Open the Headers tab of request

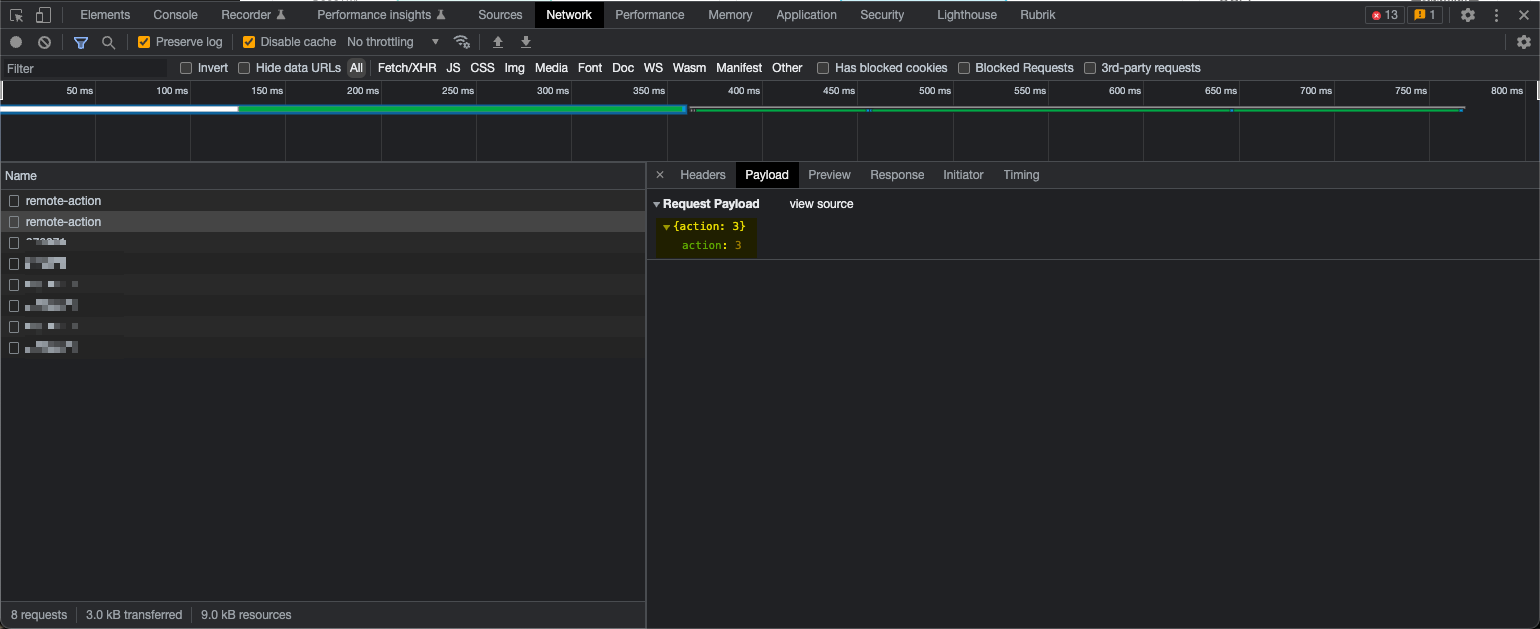(703, 175)
